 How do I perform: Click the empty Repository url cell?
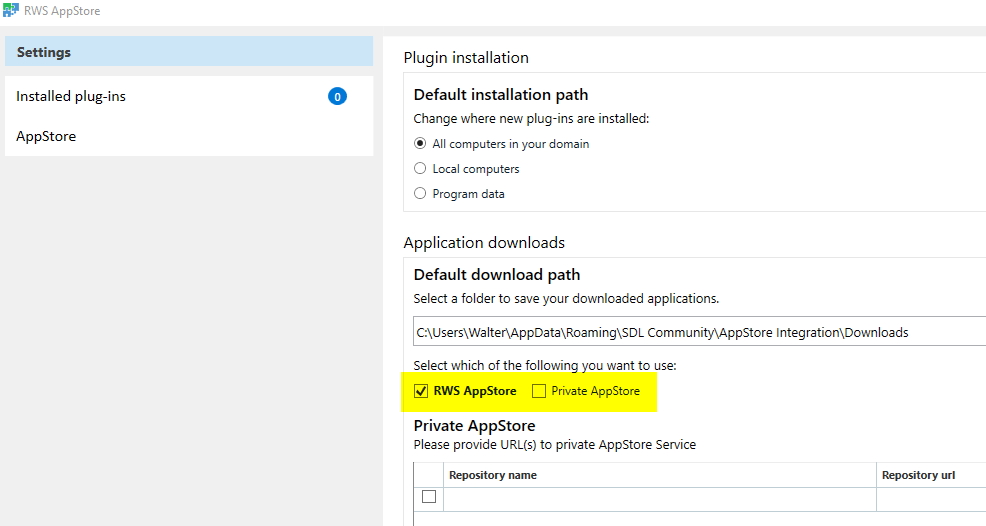pos(931,499)
